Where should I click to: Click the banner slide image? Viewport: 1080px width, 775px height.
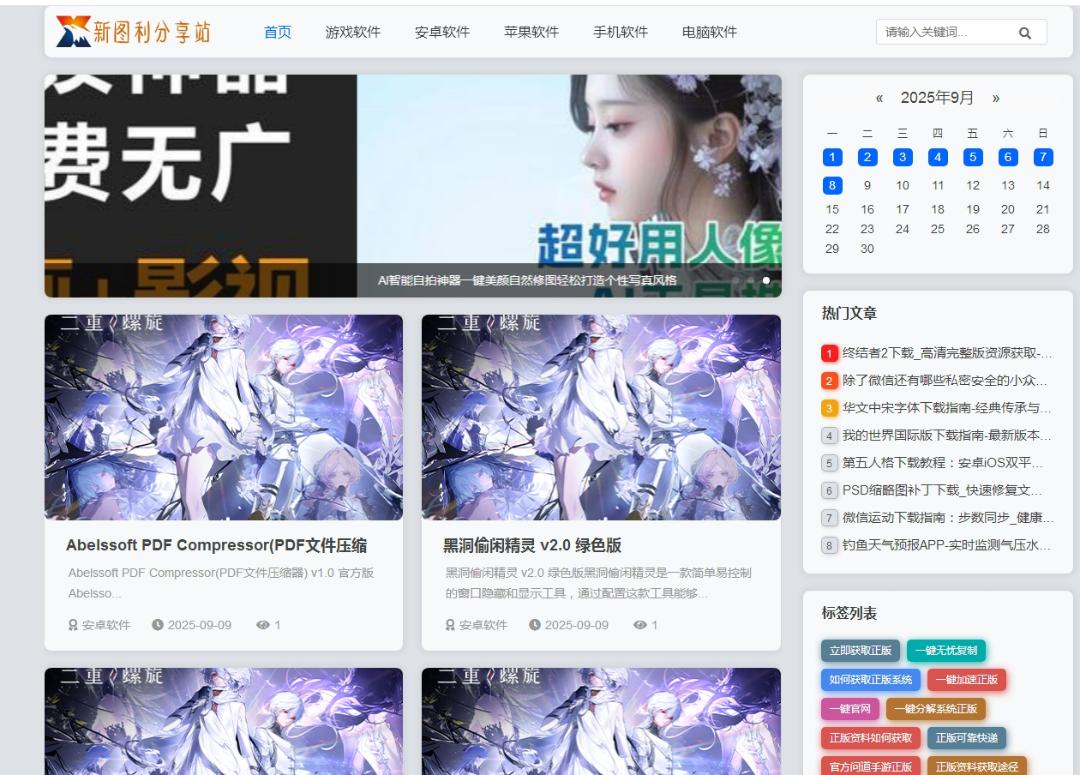tap(413, 186)
